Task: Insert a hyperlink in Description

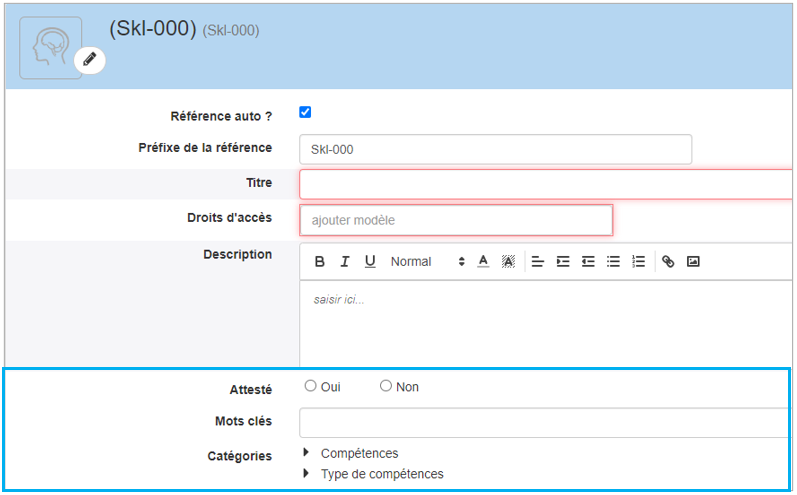Action: [x=668, y=262]
